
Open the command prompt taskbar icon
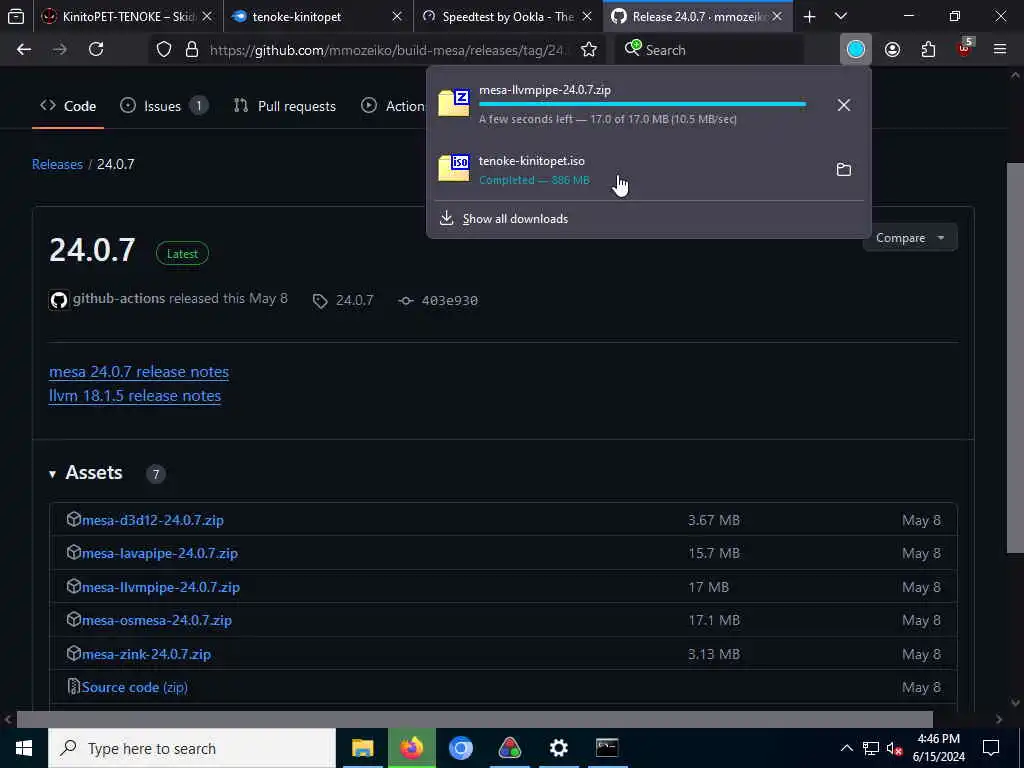point(607,748)
